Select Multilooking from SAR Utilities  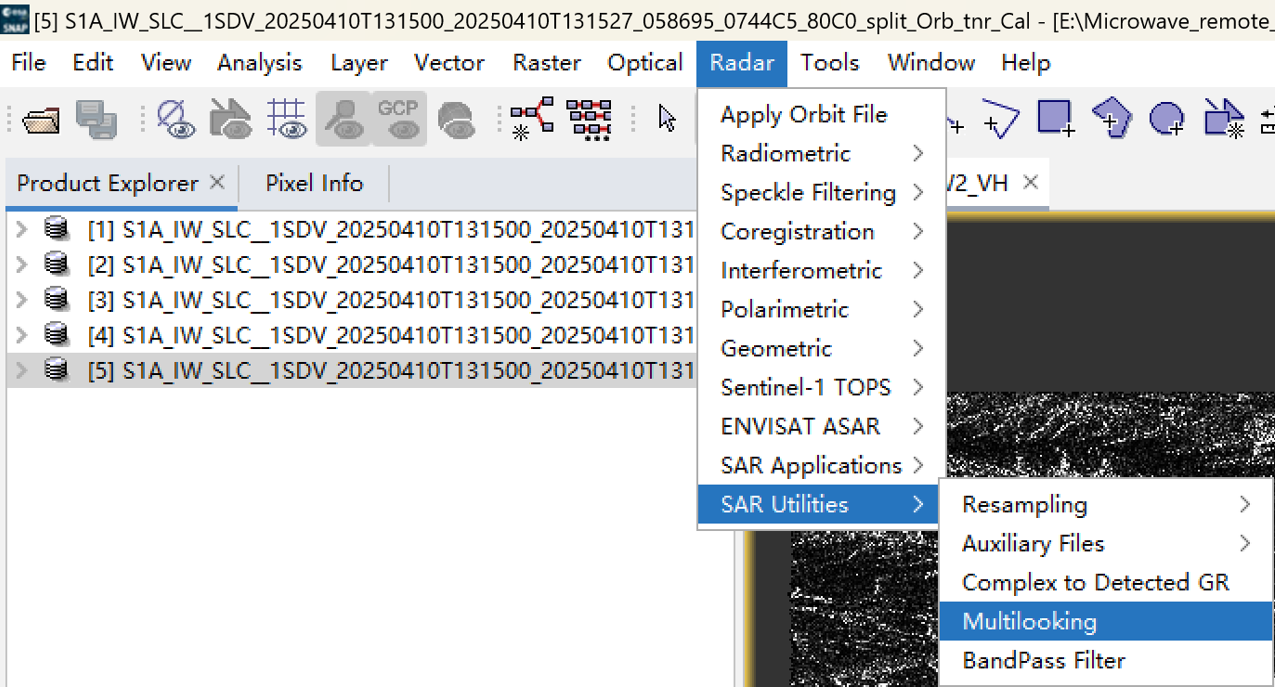[1106, 621]
